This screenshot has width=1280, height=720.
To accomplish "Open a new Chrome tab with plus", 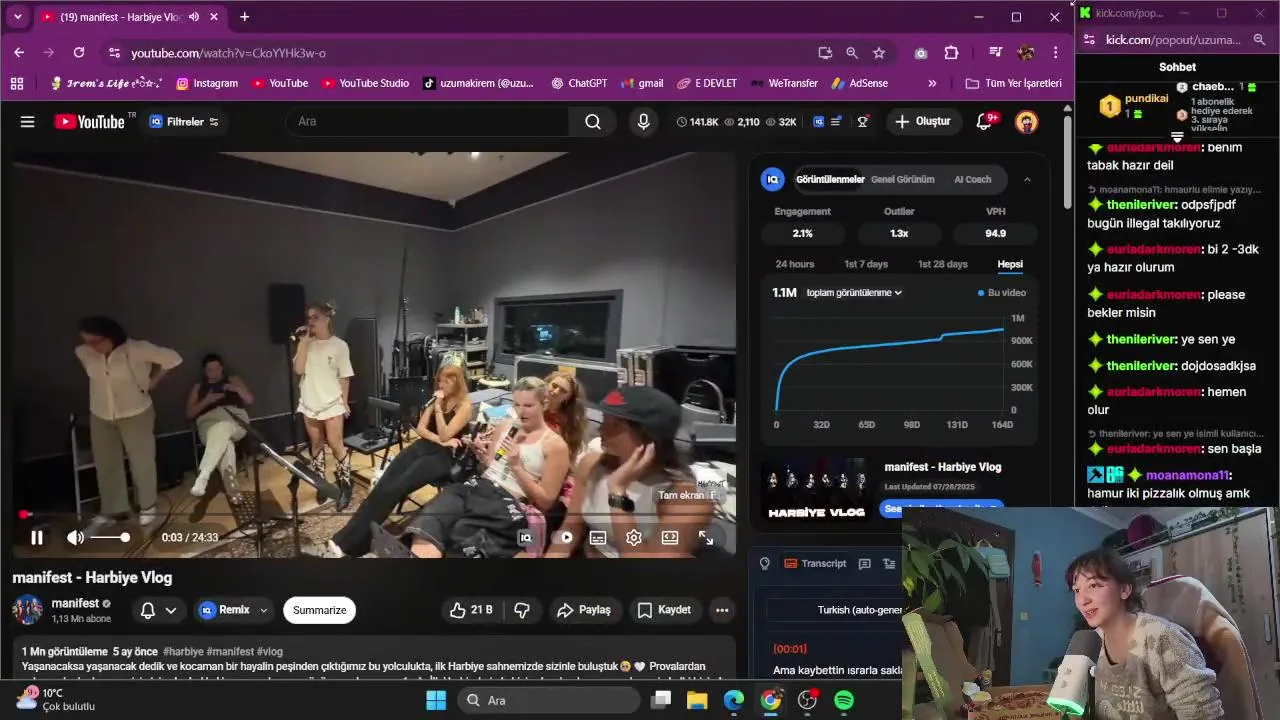I will 244,17.
